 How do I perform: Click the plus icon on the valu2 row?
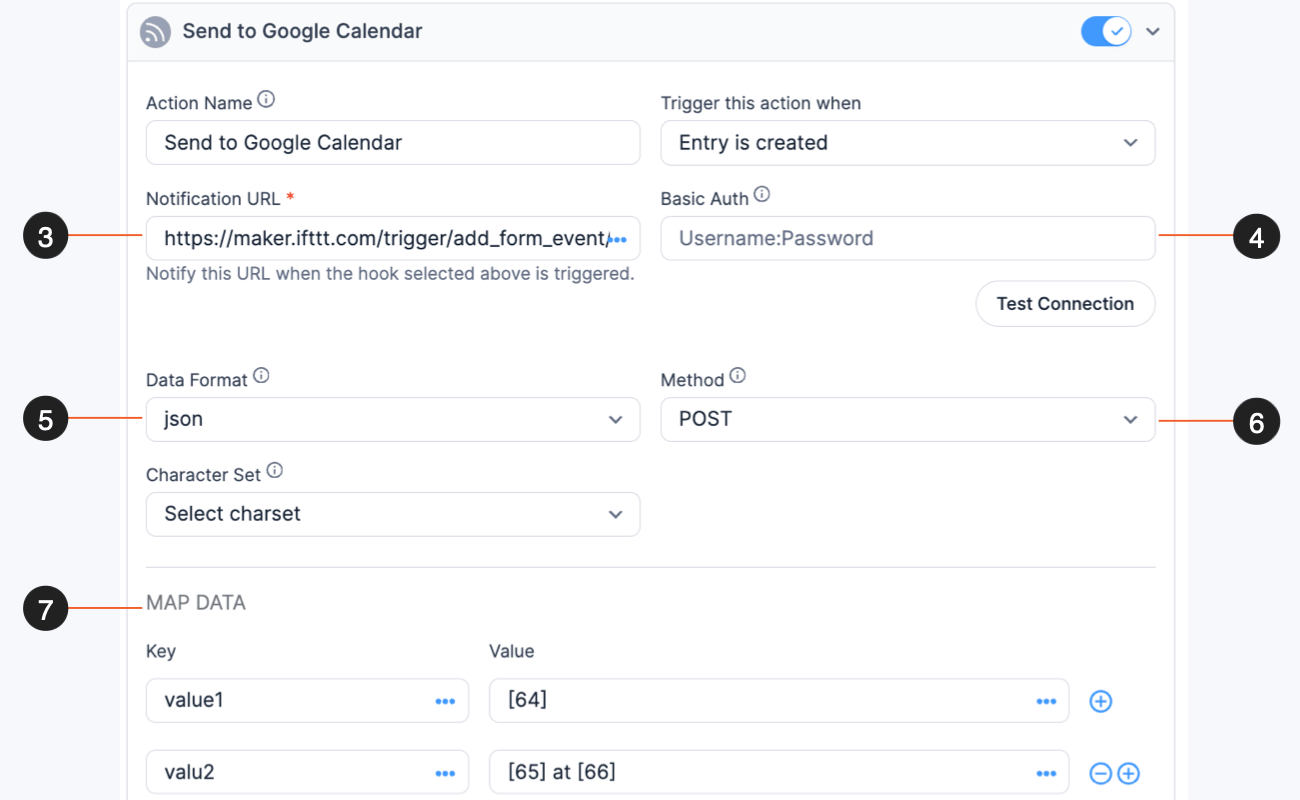[x=1128, y=773]
